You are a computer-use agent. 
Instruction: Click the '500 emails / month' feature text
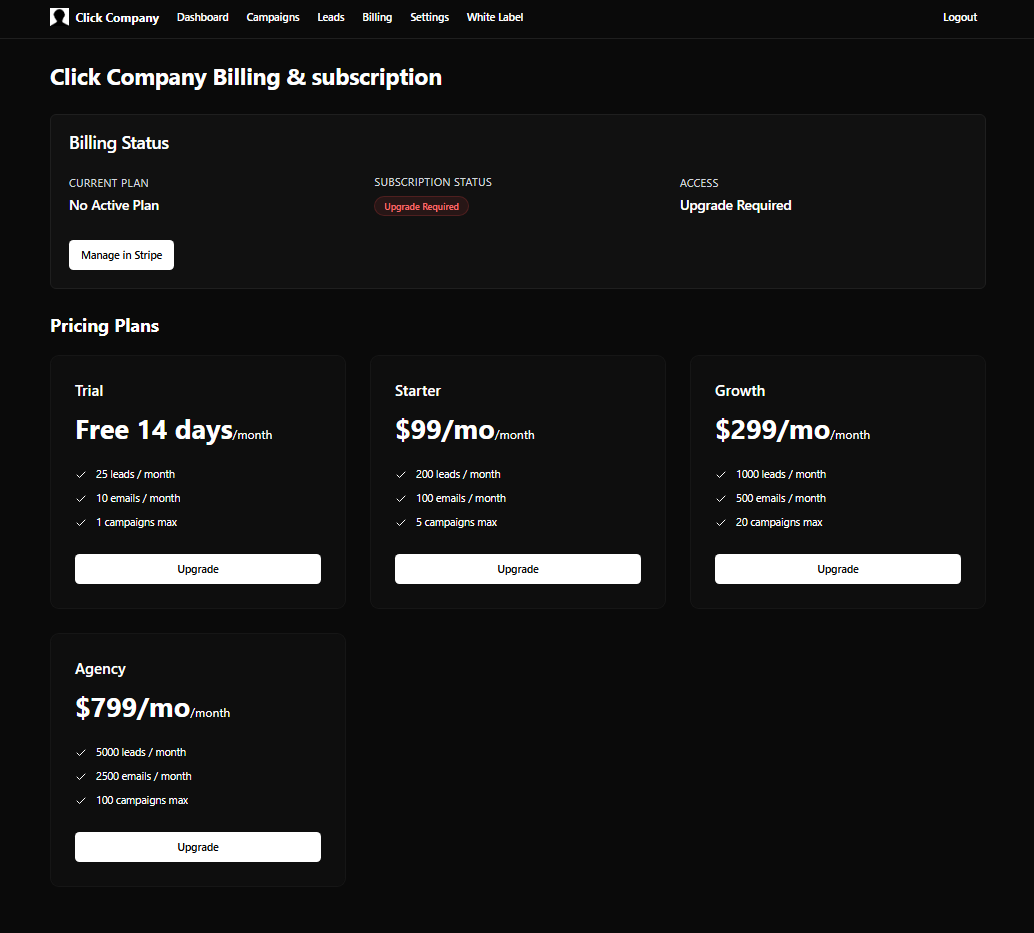point(781,498)
